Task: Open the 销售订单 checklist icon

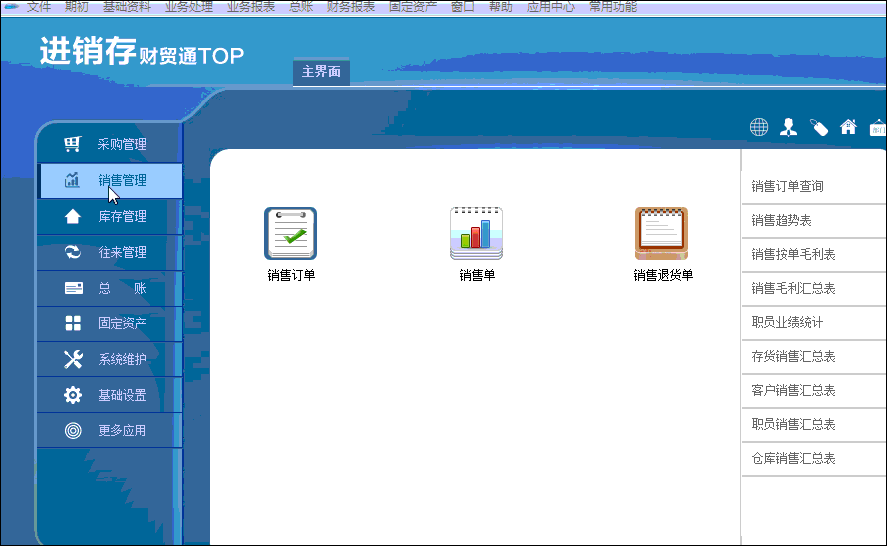Action: (291, 234)
